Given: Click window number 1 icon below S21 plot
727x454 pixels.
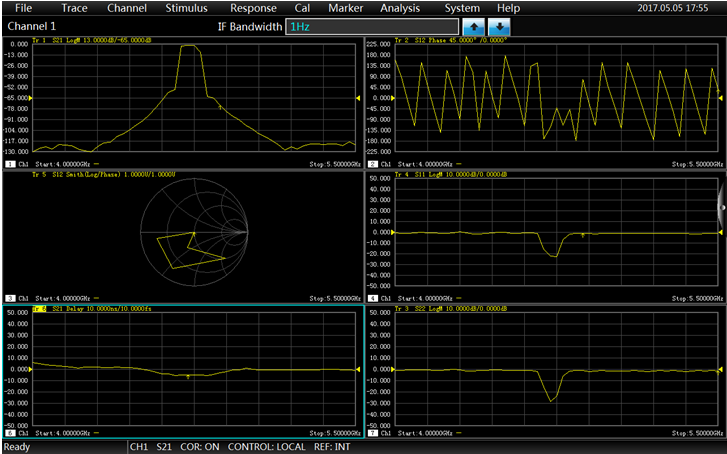Looking at the screenshot, I should tap(10, 163).
